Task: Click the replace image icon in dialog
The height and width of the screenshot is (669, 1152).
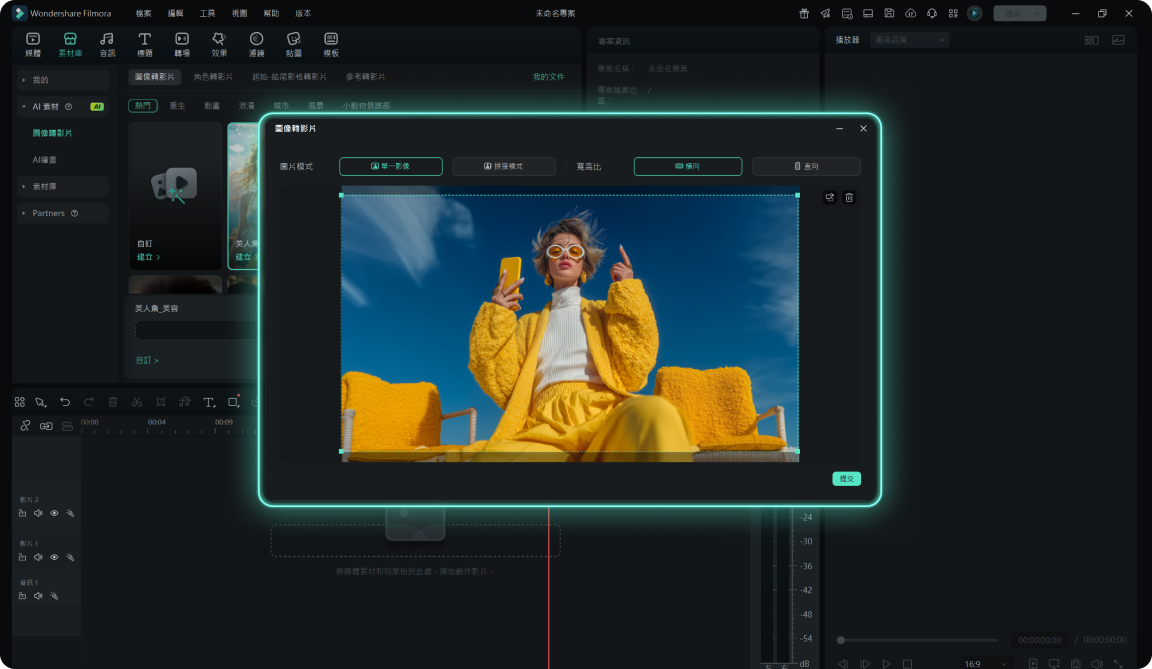Action: click(829, 198)
